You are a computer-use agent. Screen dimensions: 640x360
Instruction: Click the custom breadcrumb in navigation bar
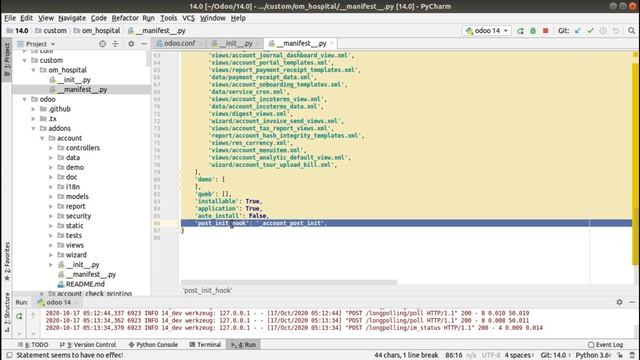point(51,31)
